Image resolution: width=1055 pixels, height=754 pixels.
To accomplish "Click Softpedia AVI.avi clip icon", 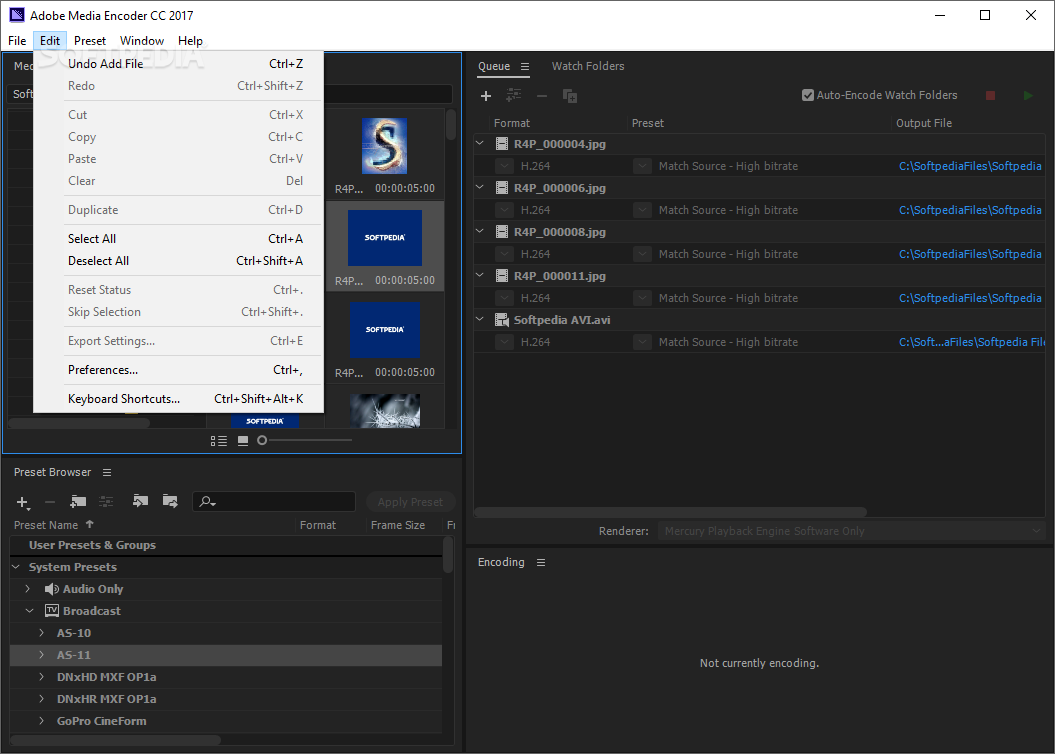I will tap(502, 320).
